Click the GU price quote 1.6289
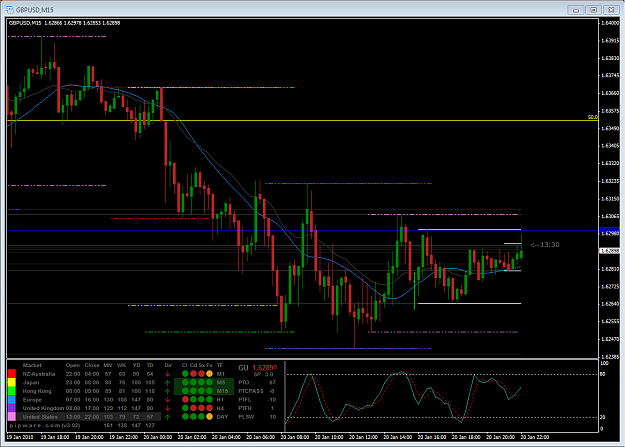 coord(265,368)
